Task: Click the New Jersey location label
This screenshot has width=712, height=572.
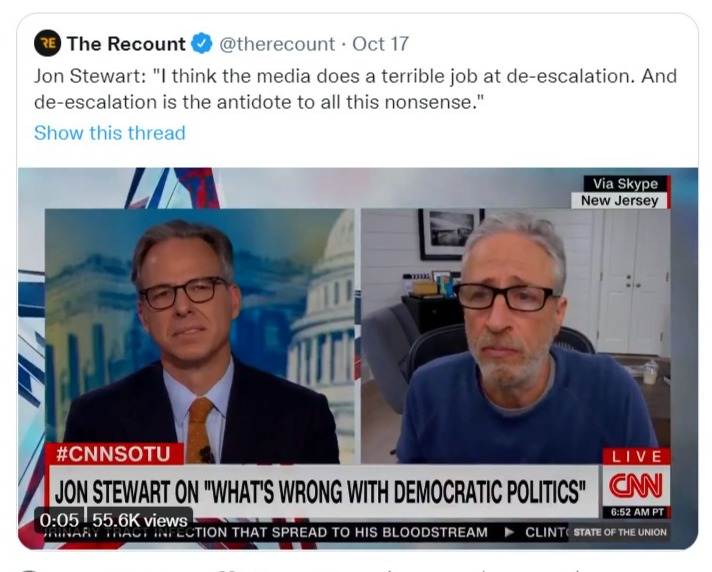Action: [619, 200]
